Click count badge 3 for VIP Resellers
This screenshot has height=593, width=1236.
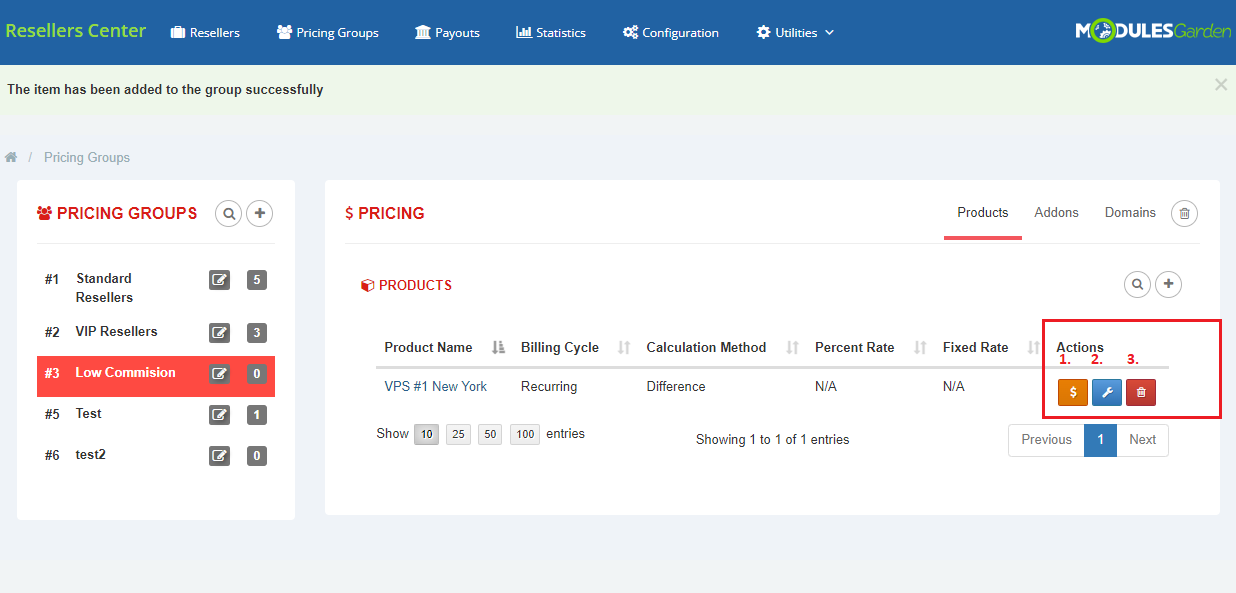pyautogui.click(x=257, y=333)
